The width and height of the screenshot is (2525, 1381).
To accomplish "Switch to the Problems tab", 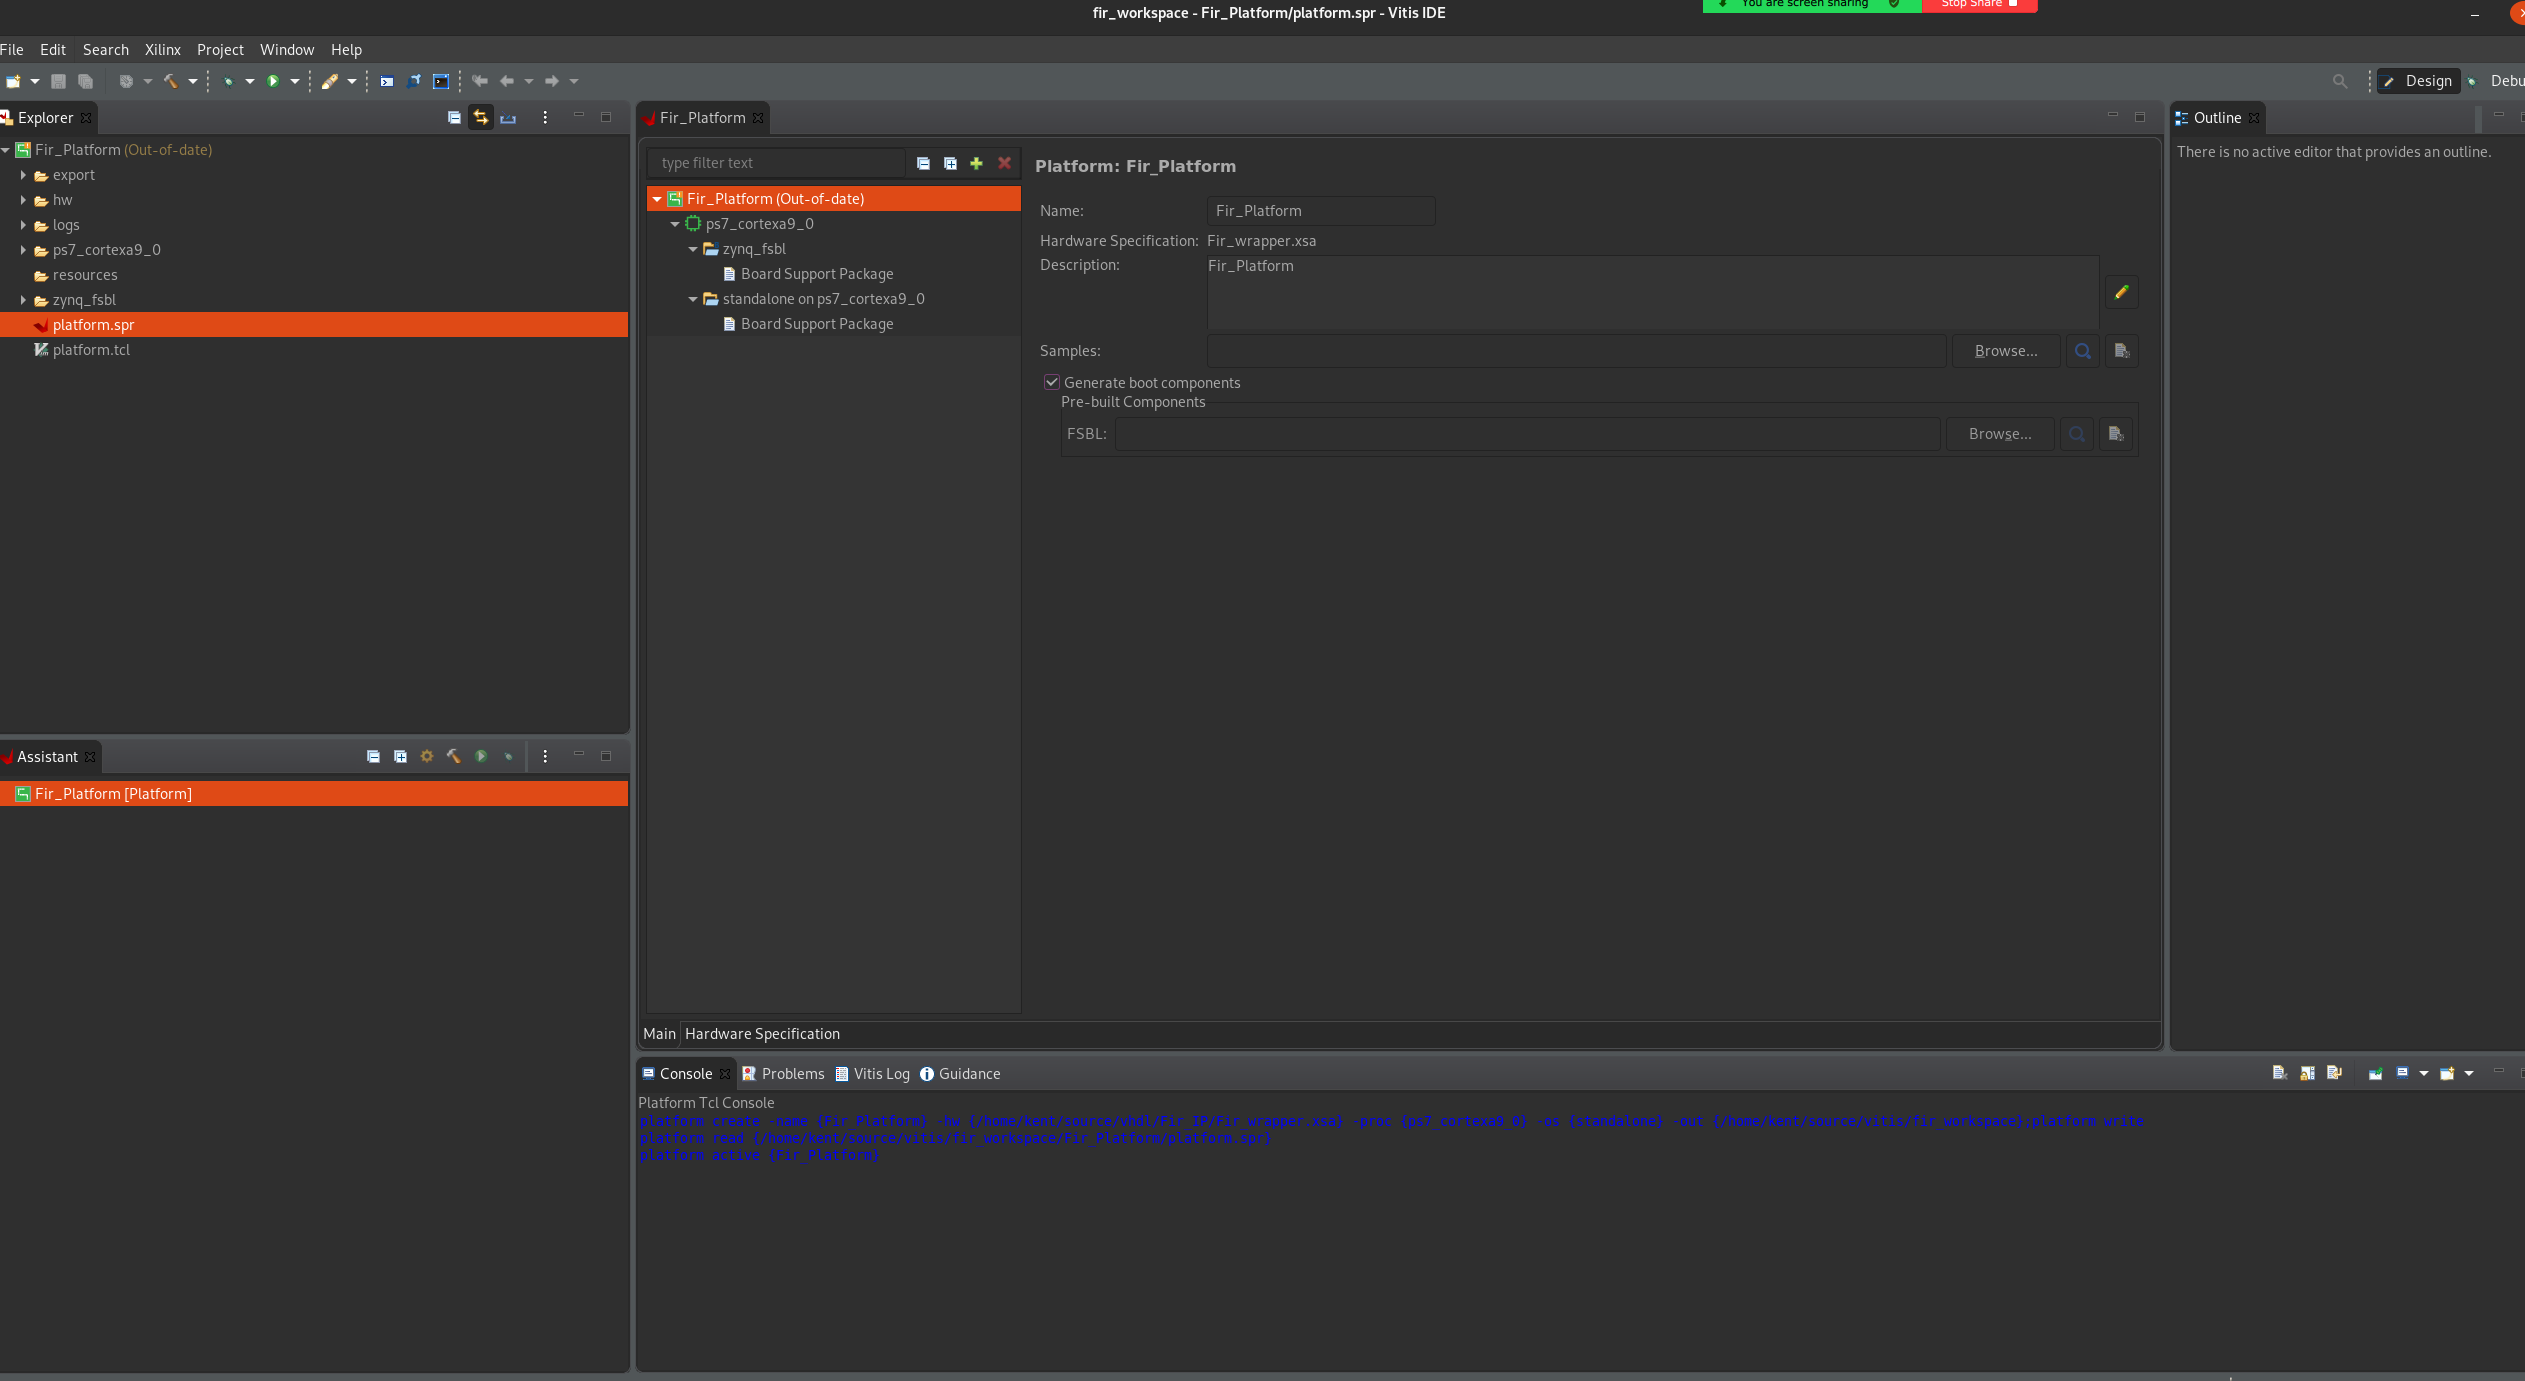I will point(783,1073).
